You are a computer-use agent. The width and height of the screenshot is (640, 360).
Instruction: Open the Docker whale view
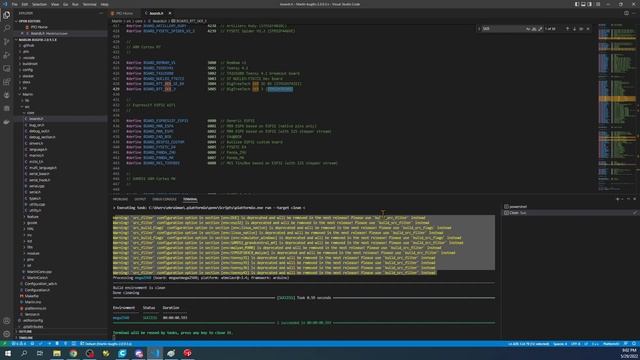pyautogui.click(x=7, y=122)
